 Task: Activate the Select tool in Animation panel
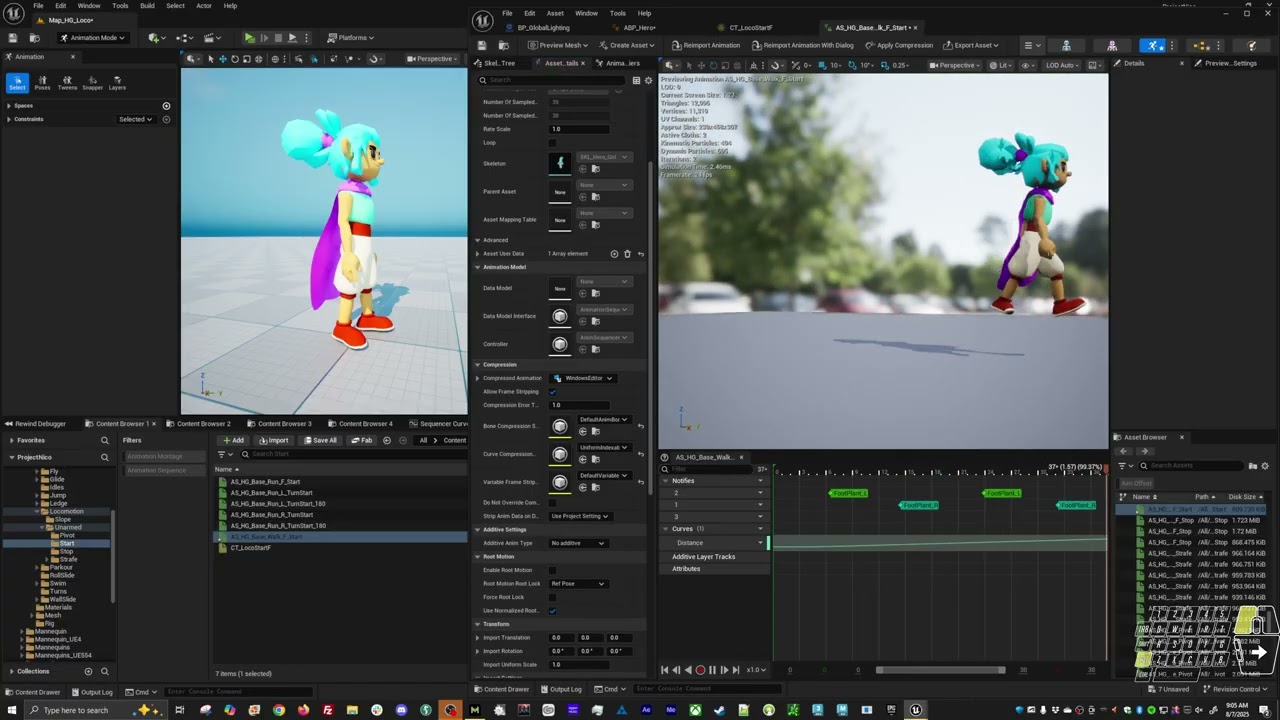[x=17, y=82]
